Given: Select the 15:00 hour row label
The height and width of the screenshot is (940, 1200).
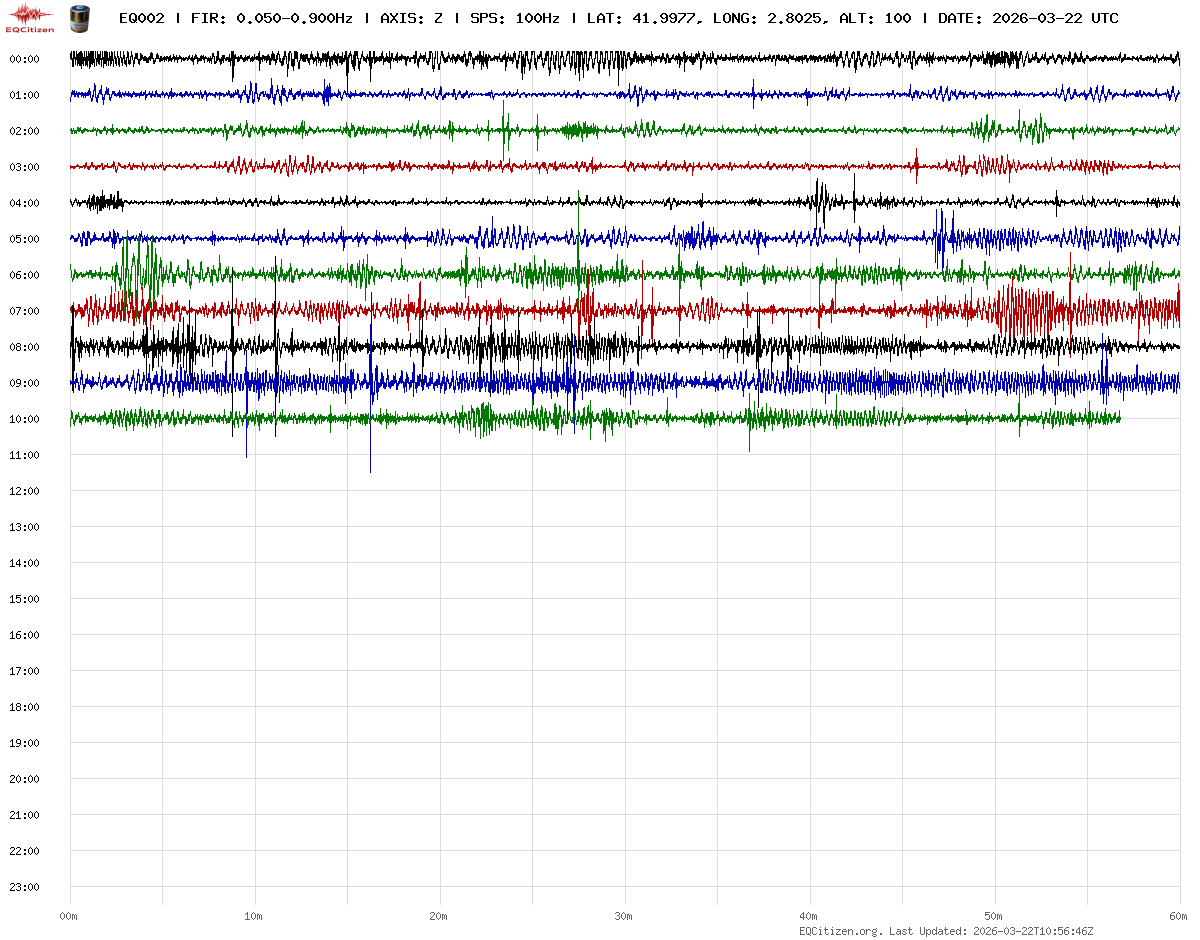Looking at the screenshot, I should tap(24, 599).
